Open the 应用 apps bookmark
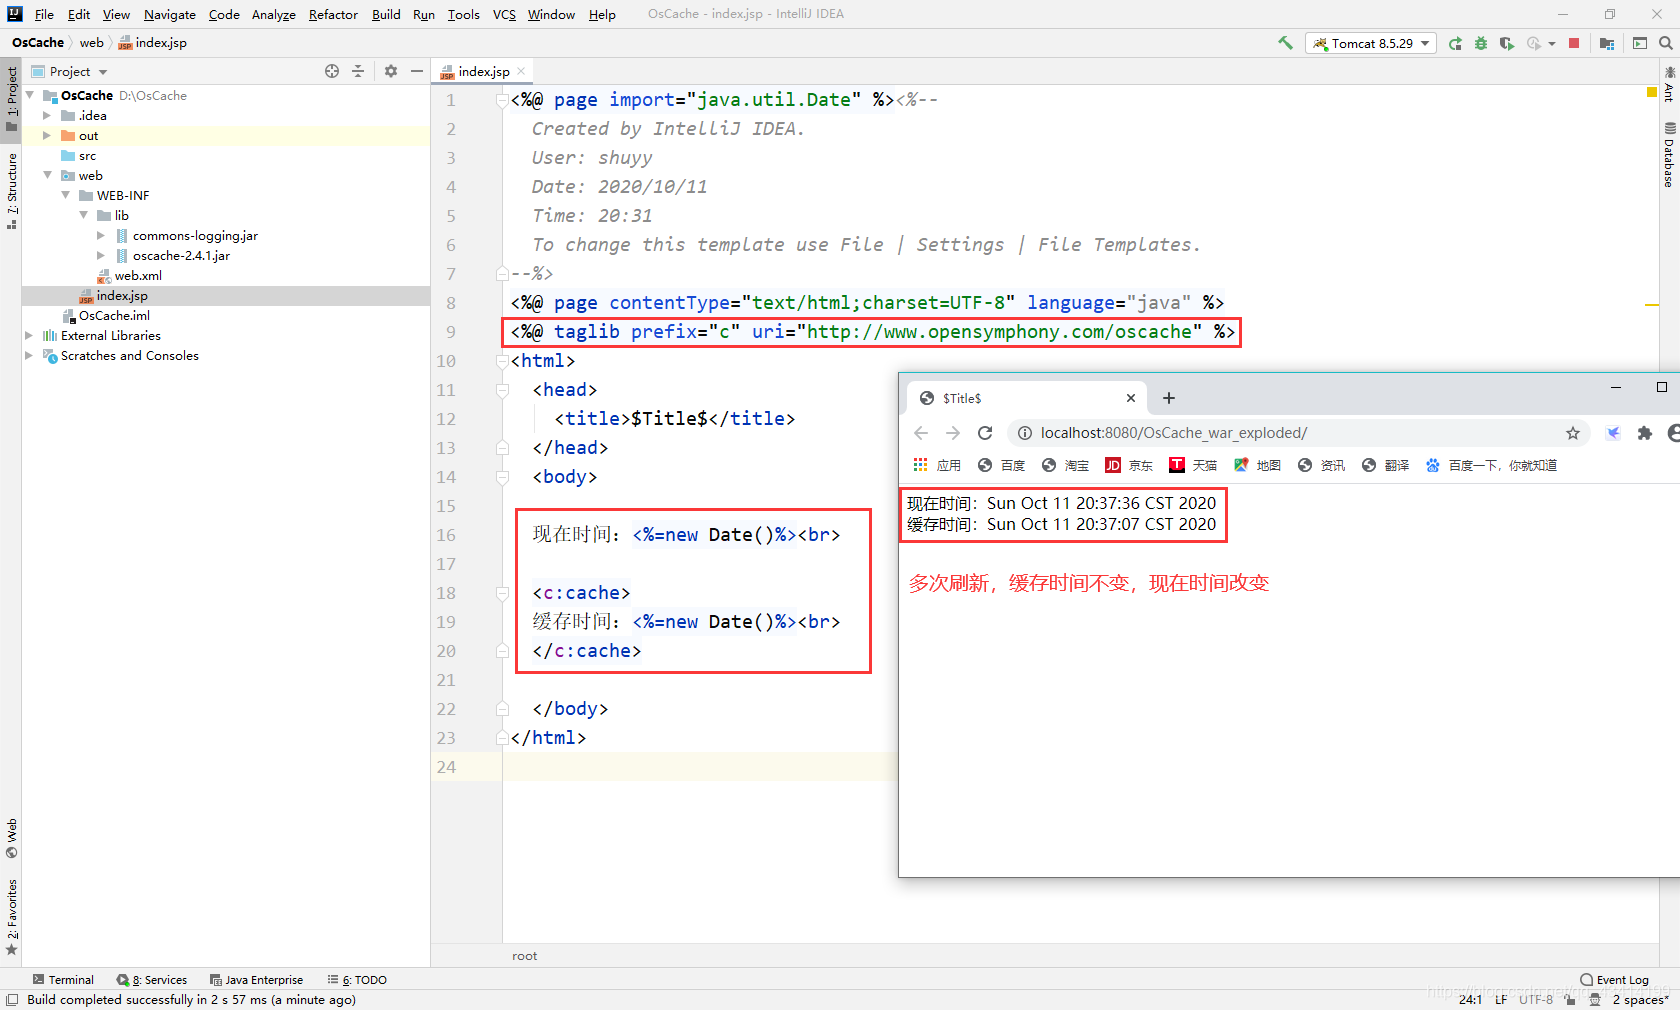1680x1010 pixels. click(937, 465)
